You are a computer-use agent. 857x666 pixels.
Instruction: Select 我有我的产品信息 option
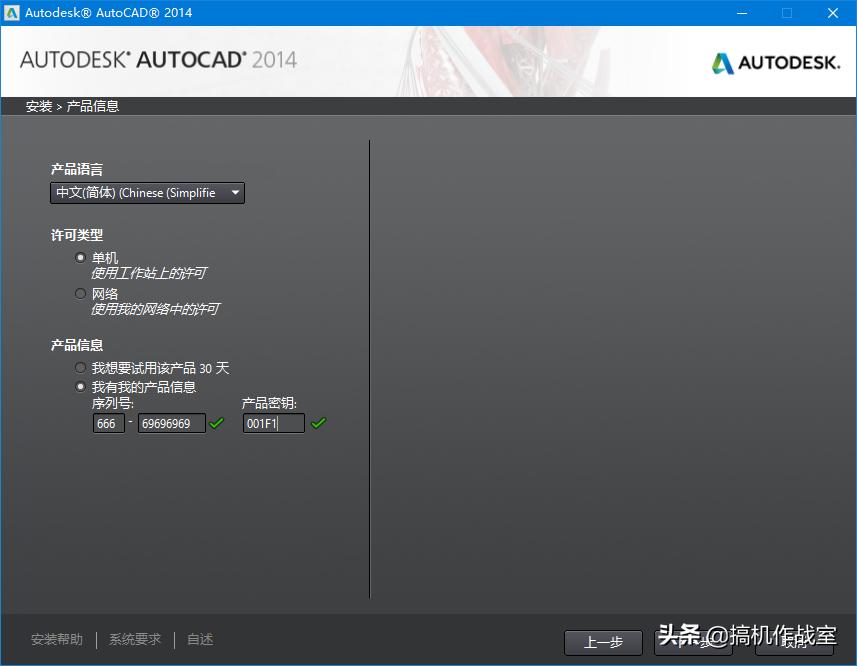pyautogui.click(x=80, y=386)
